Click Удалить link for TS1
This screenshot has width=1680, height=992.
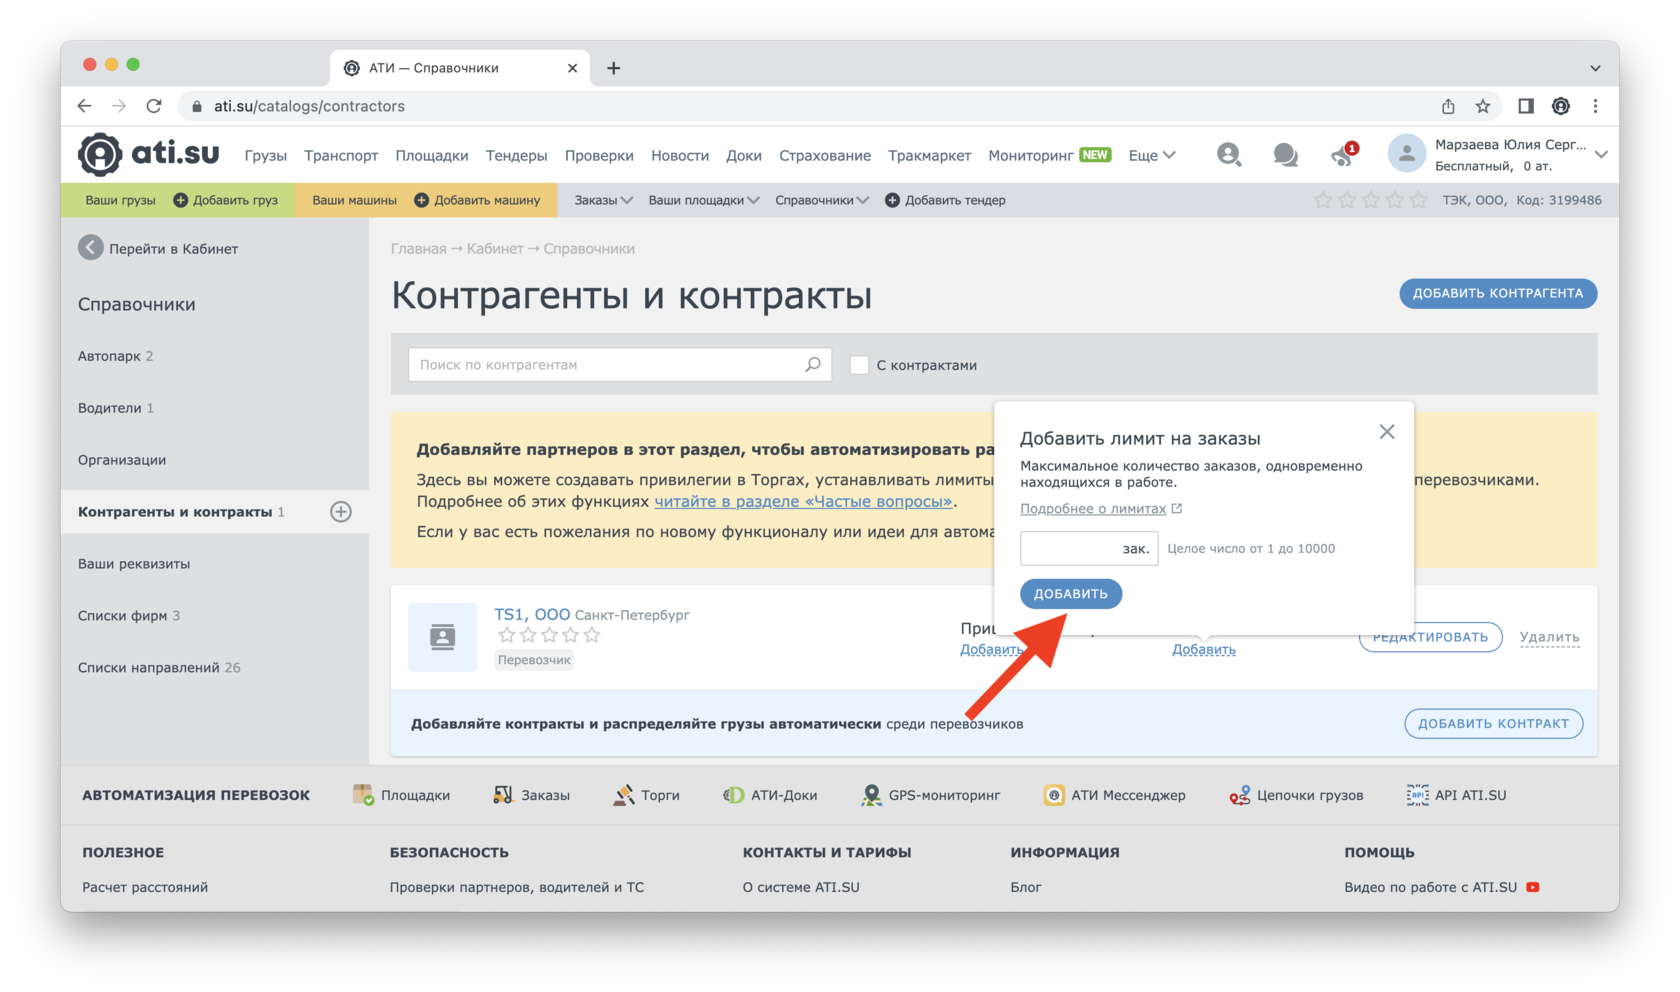pyautogui.click(x=1550, y=637)
